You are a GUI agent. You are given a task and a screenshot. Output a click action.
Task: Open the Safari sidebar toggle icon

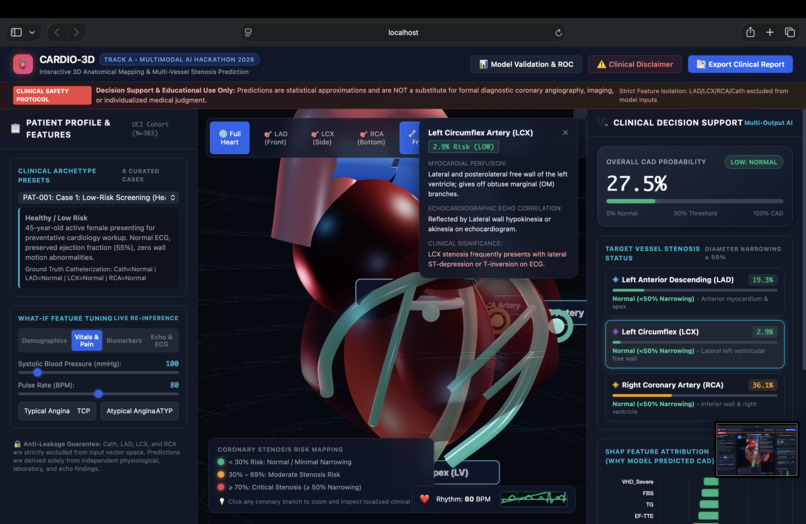click(16, 32)
